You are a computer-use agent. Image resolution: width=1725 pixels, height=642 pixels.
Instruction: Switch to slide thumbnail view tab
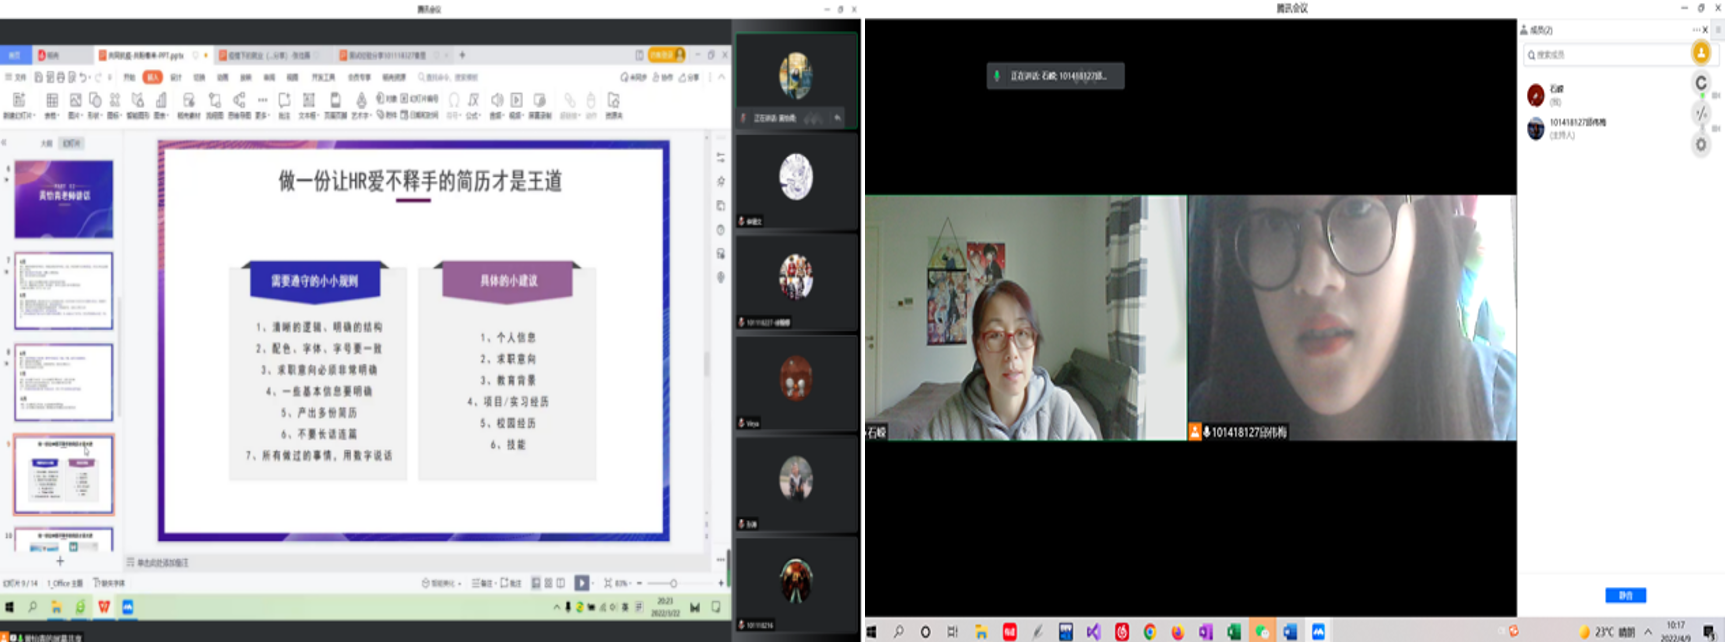coord(72,144)
